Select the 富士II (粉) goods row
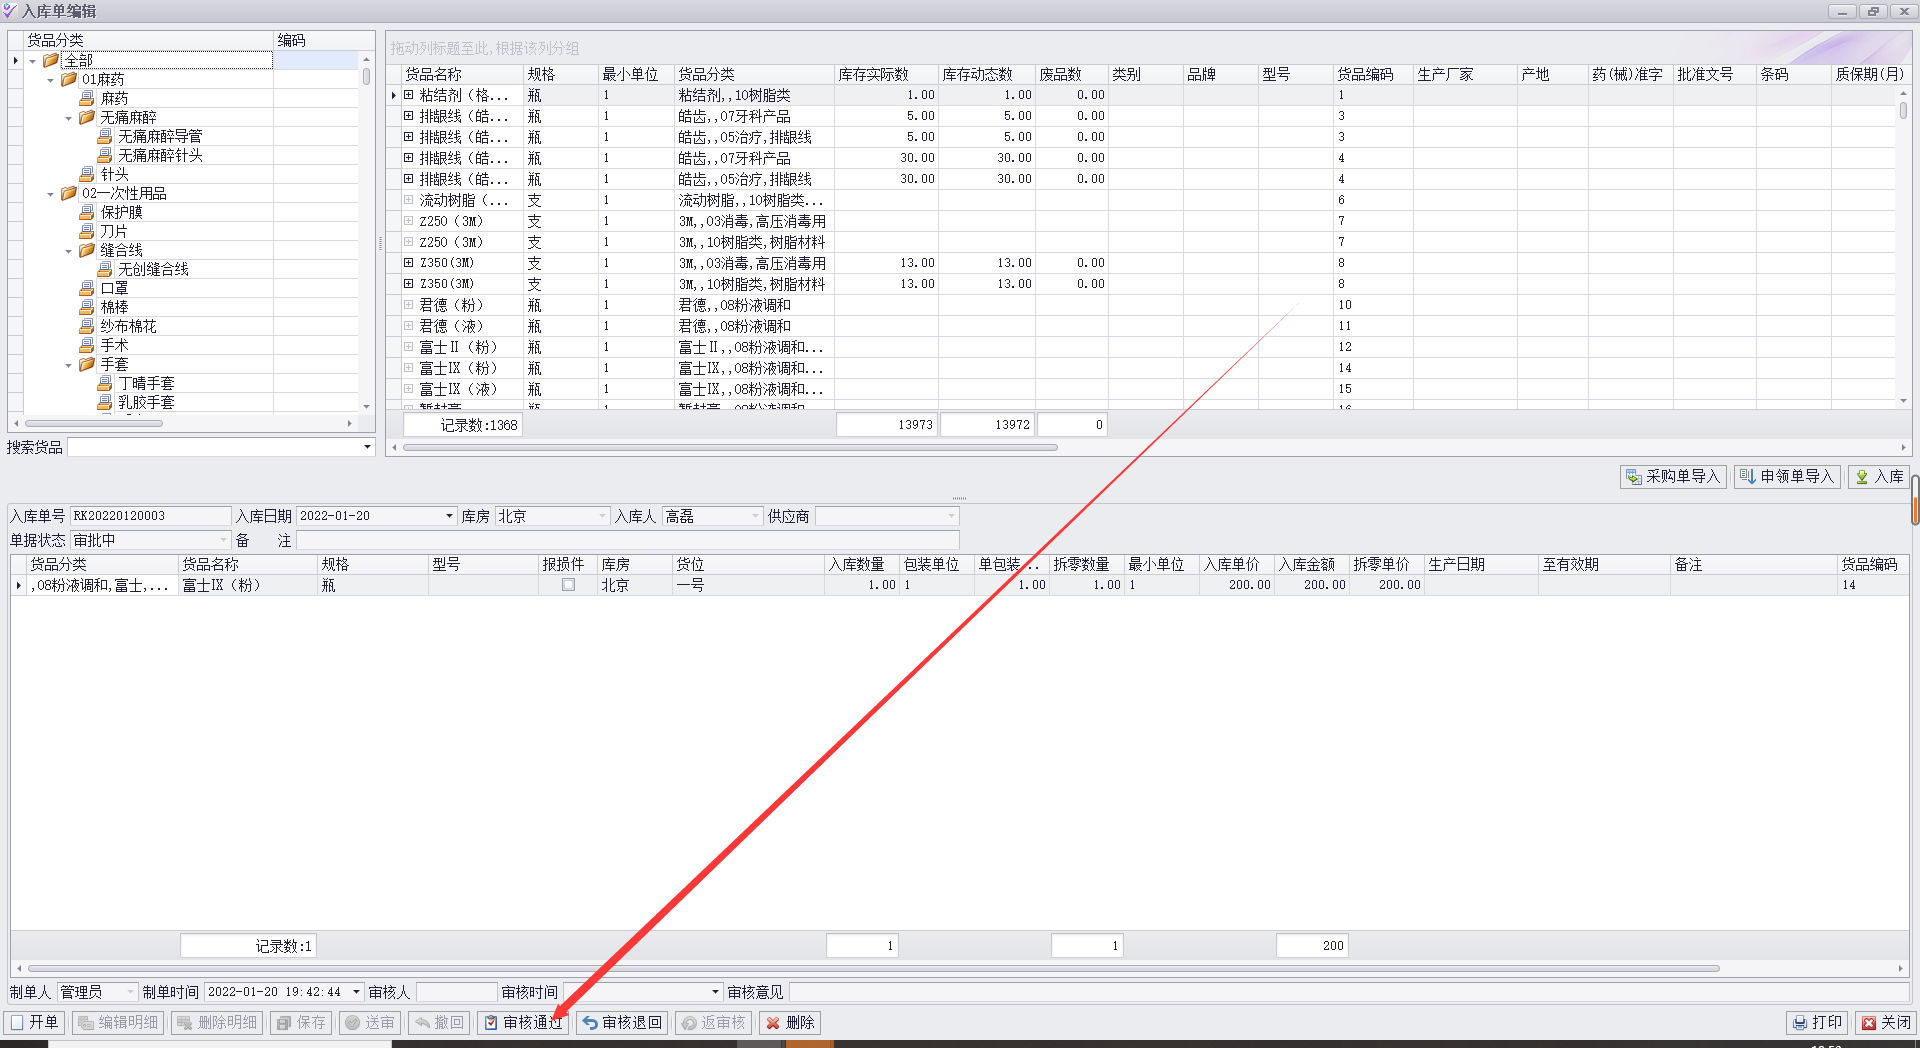This screenshot has width=1920, height=1048. tap(1150, 347)
